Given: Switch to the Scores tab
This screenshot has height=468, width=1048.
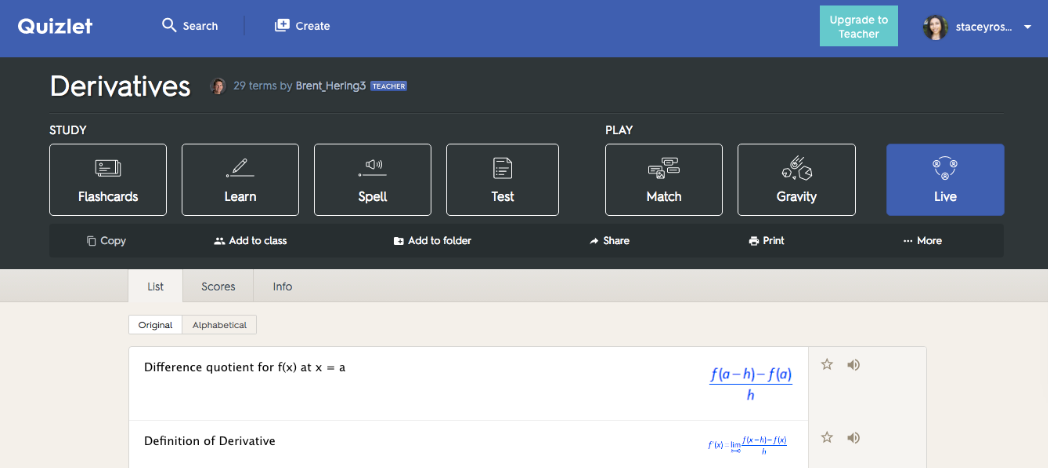Looking at the screenshot, I should pos(219,286).
